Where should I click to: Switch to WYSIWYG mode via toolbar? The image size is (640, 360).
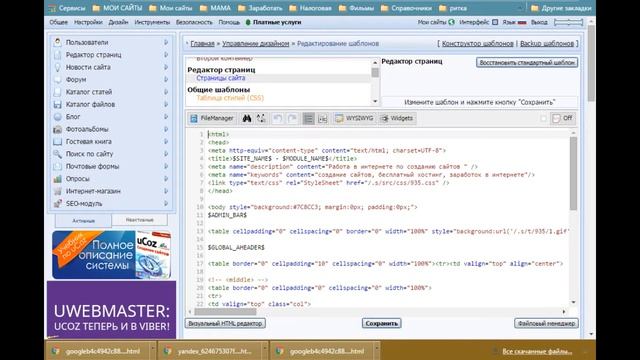354,118
